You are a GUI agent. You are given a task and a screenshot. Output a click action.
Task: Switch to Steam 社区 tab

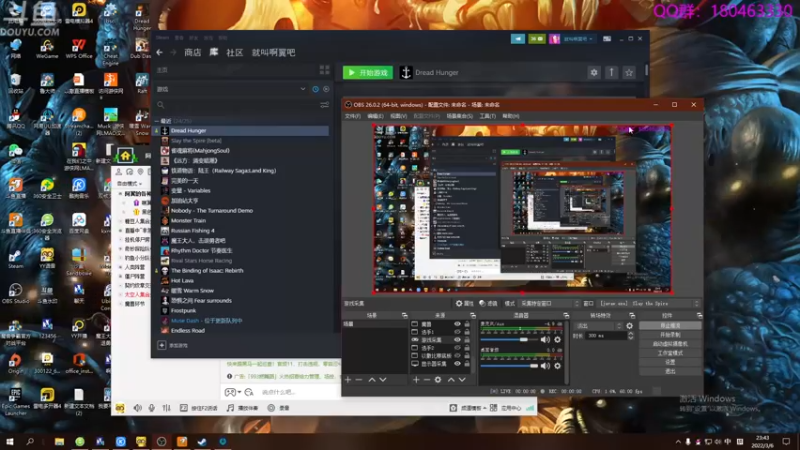[x=235, y=53]
